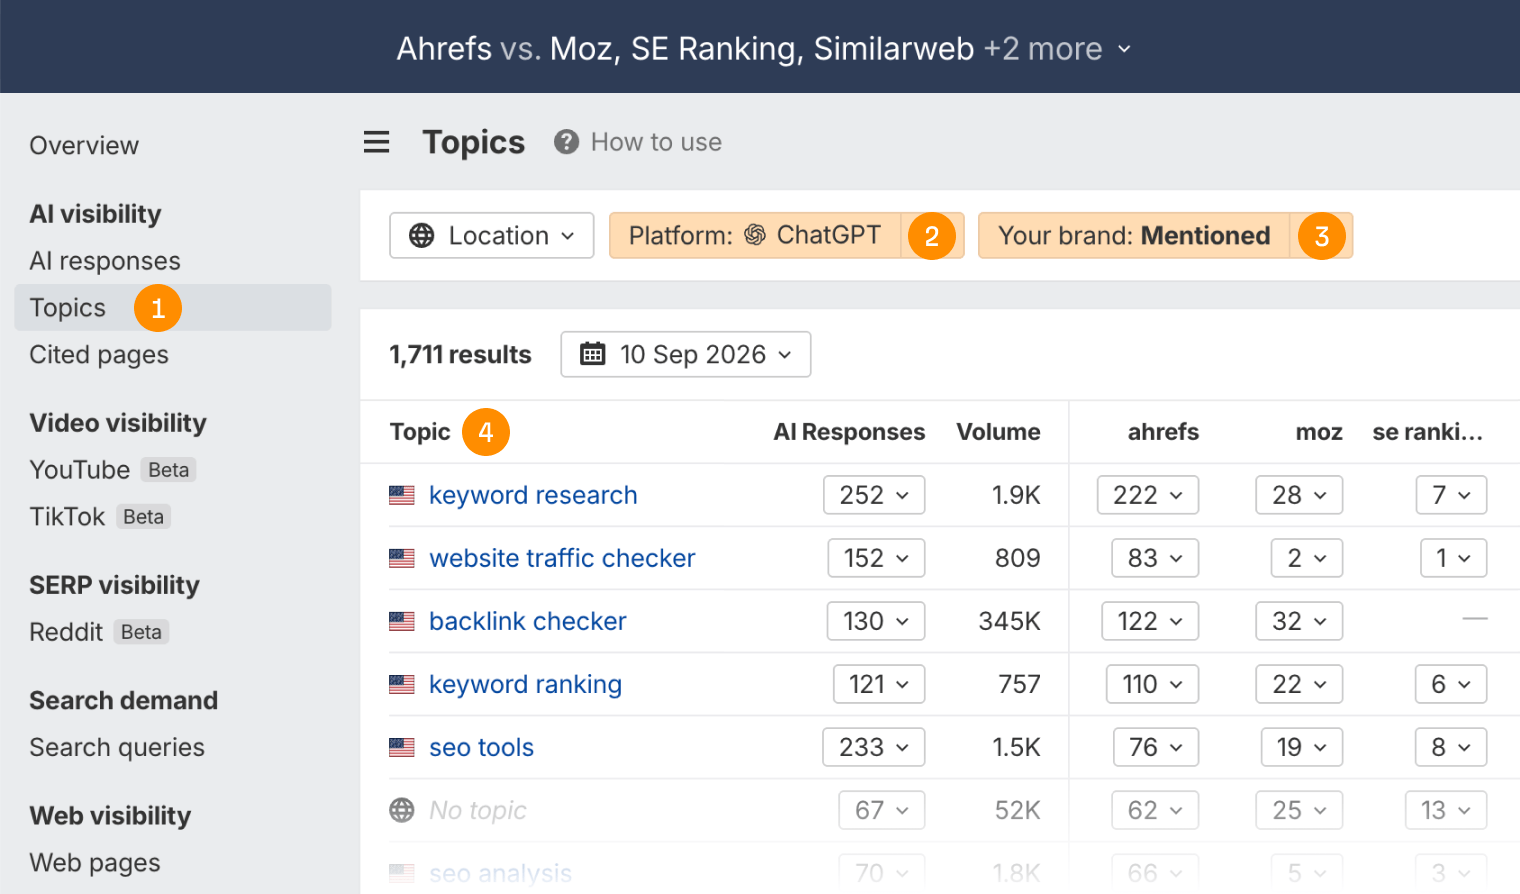Open Web pages in the sidebar
Image resolution: width=1520 pixels, height=894 pixels.
coord(95,863)
